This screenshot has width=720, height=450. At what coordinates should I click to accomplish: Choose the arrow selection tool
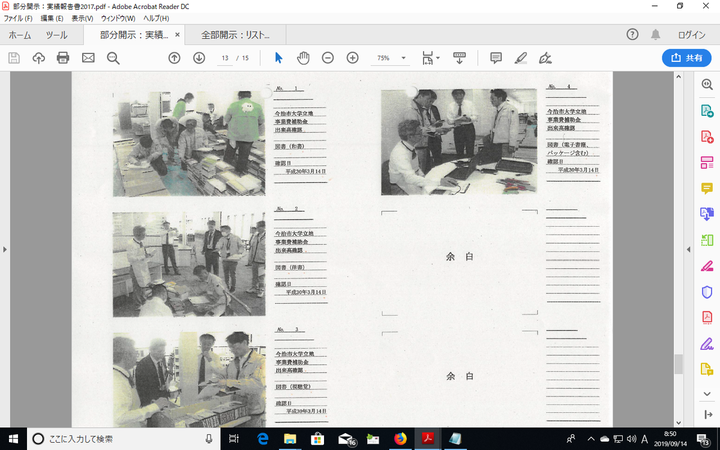pyautogui.click(x=279, y=58)
